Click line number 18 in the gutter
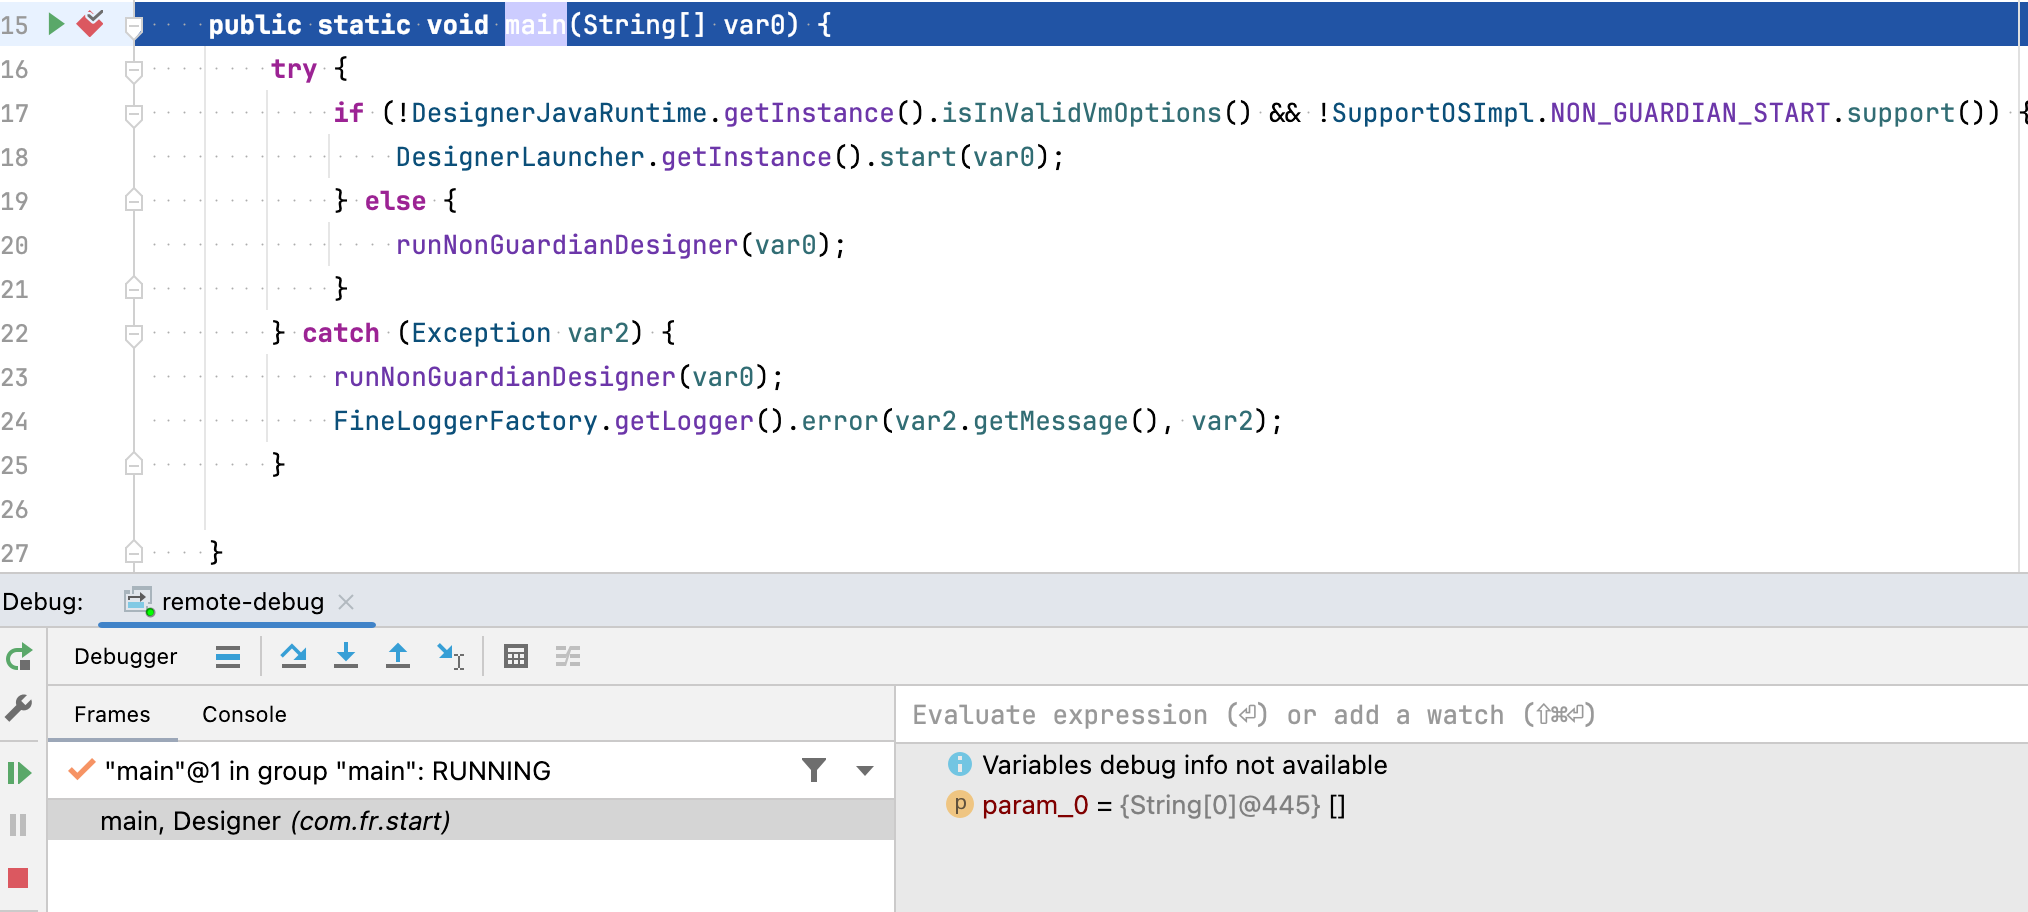2028x912 pixels. (15, 157)
